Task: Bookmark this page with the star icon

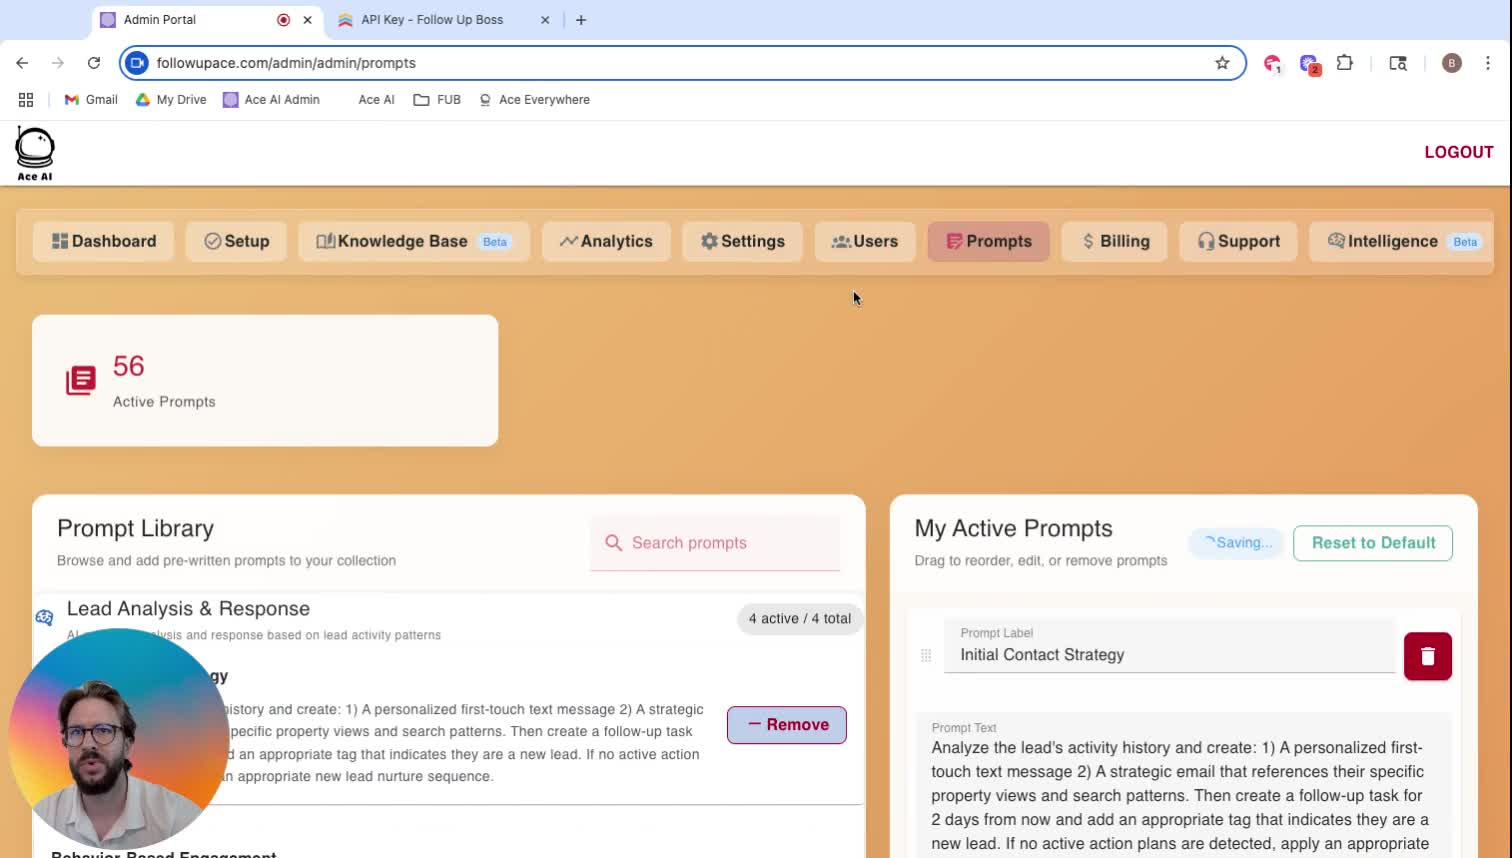Action: 1222,63
